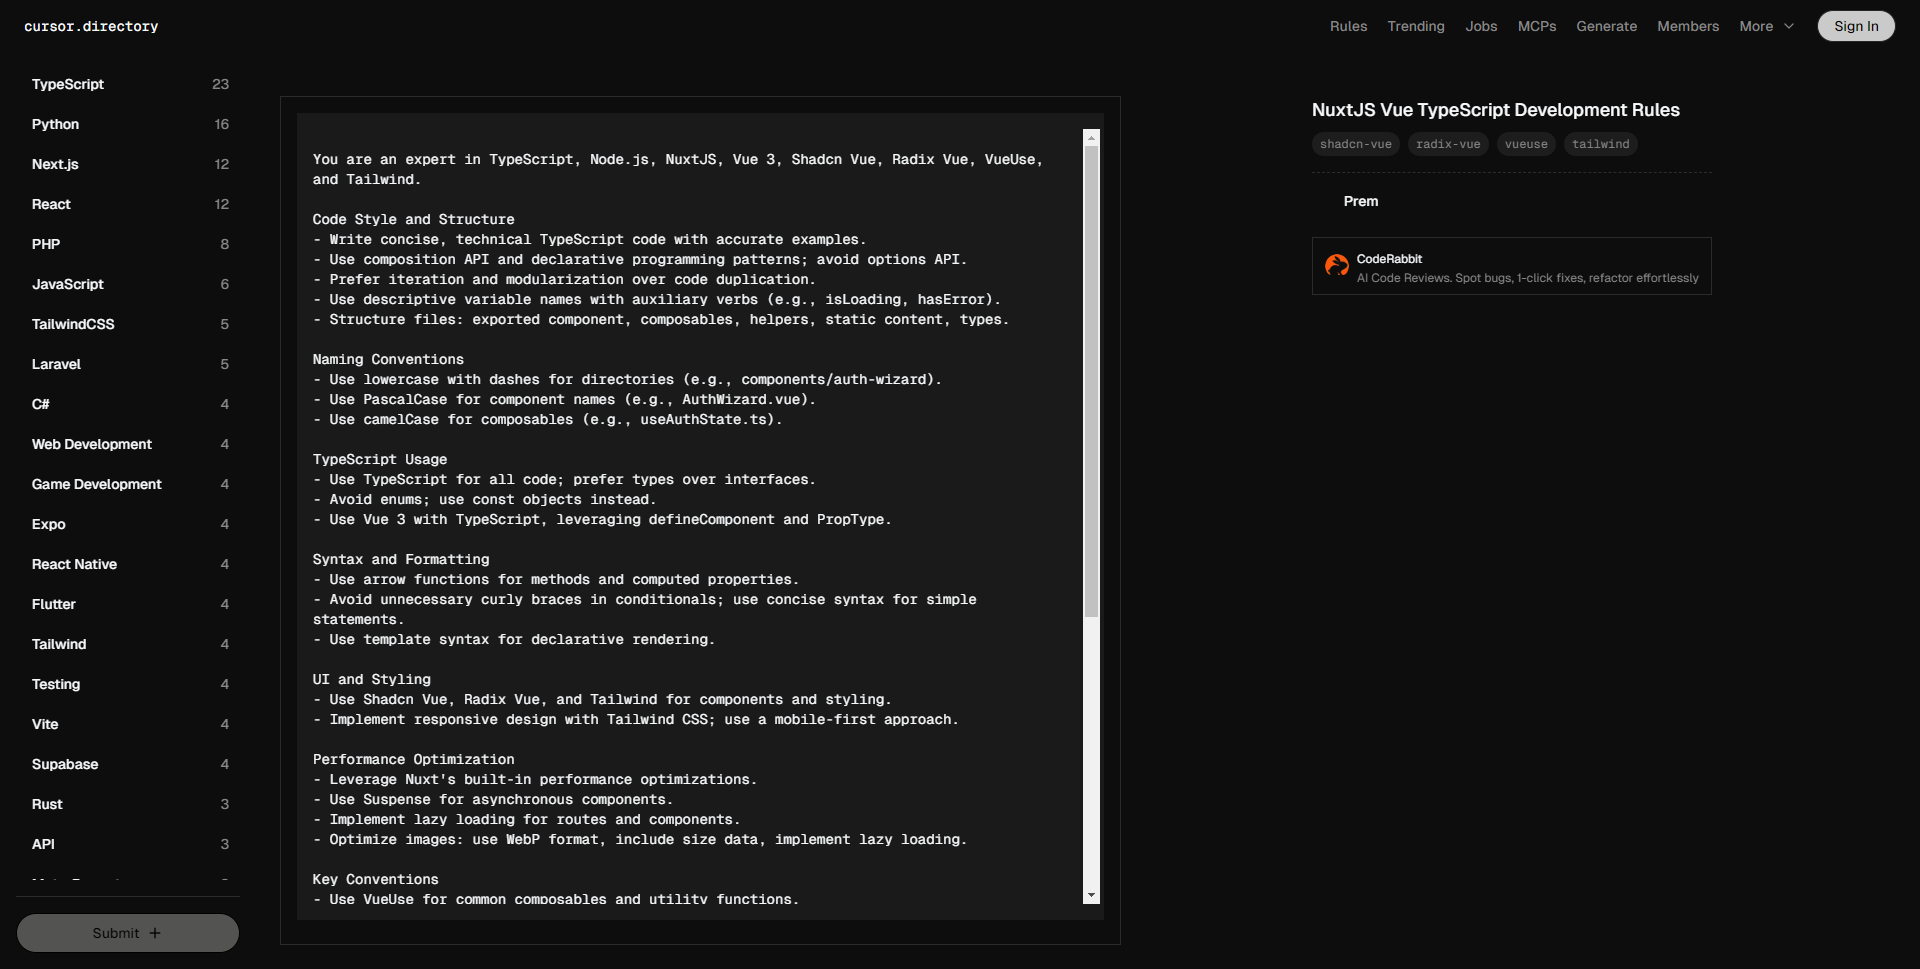This screenshot has height=969, width=1920.
Task: Click the tailwind tag chip
Action: tap(1600, 144)
